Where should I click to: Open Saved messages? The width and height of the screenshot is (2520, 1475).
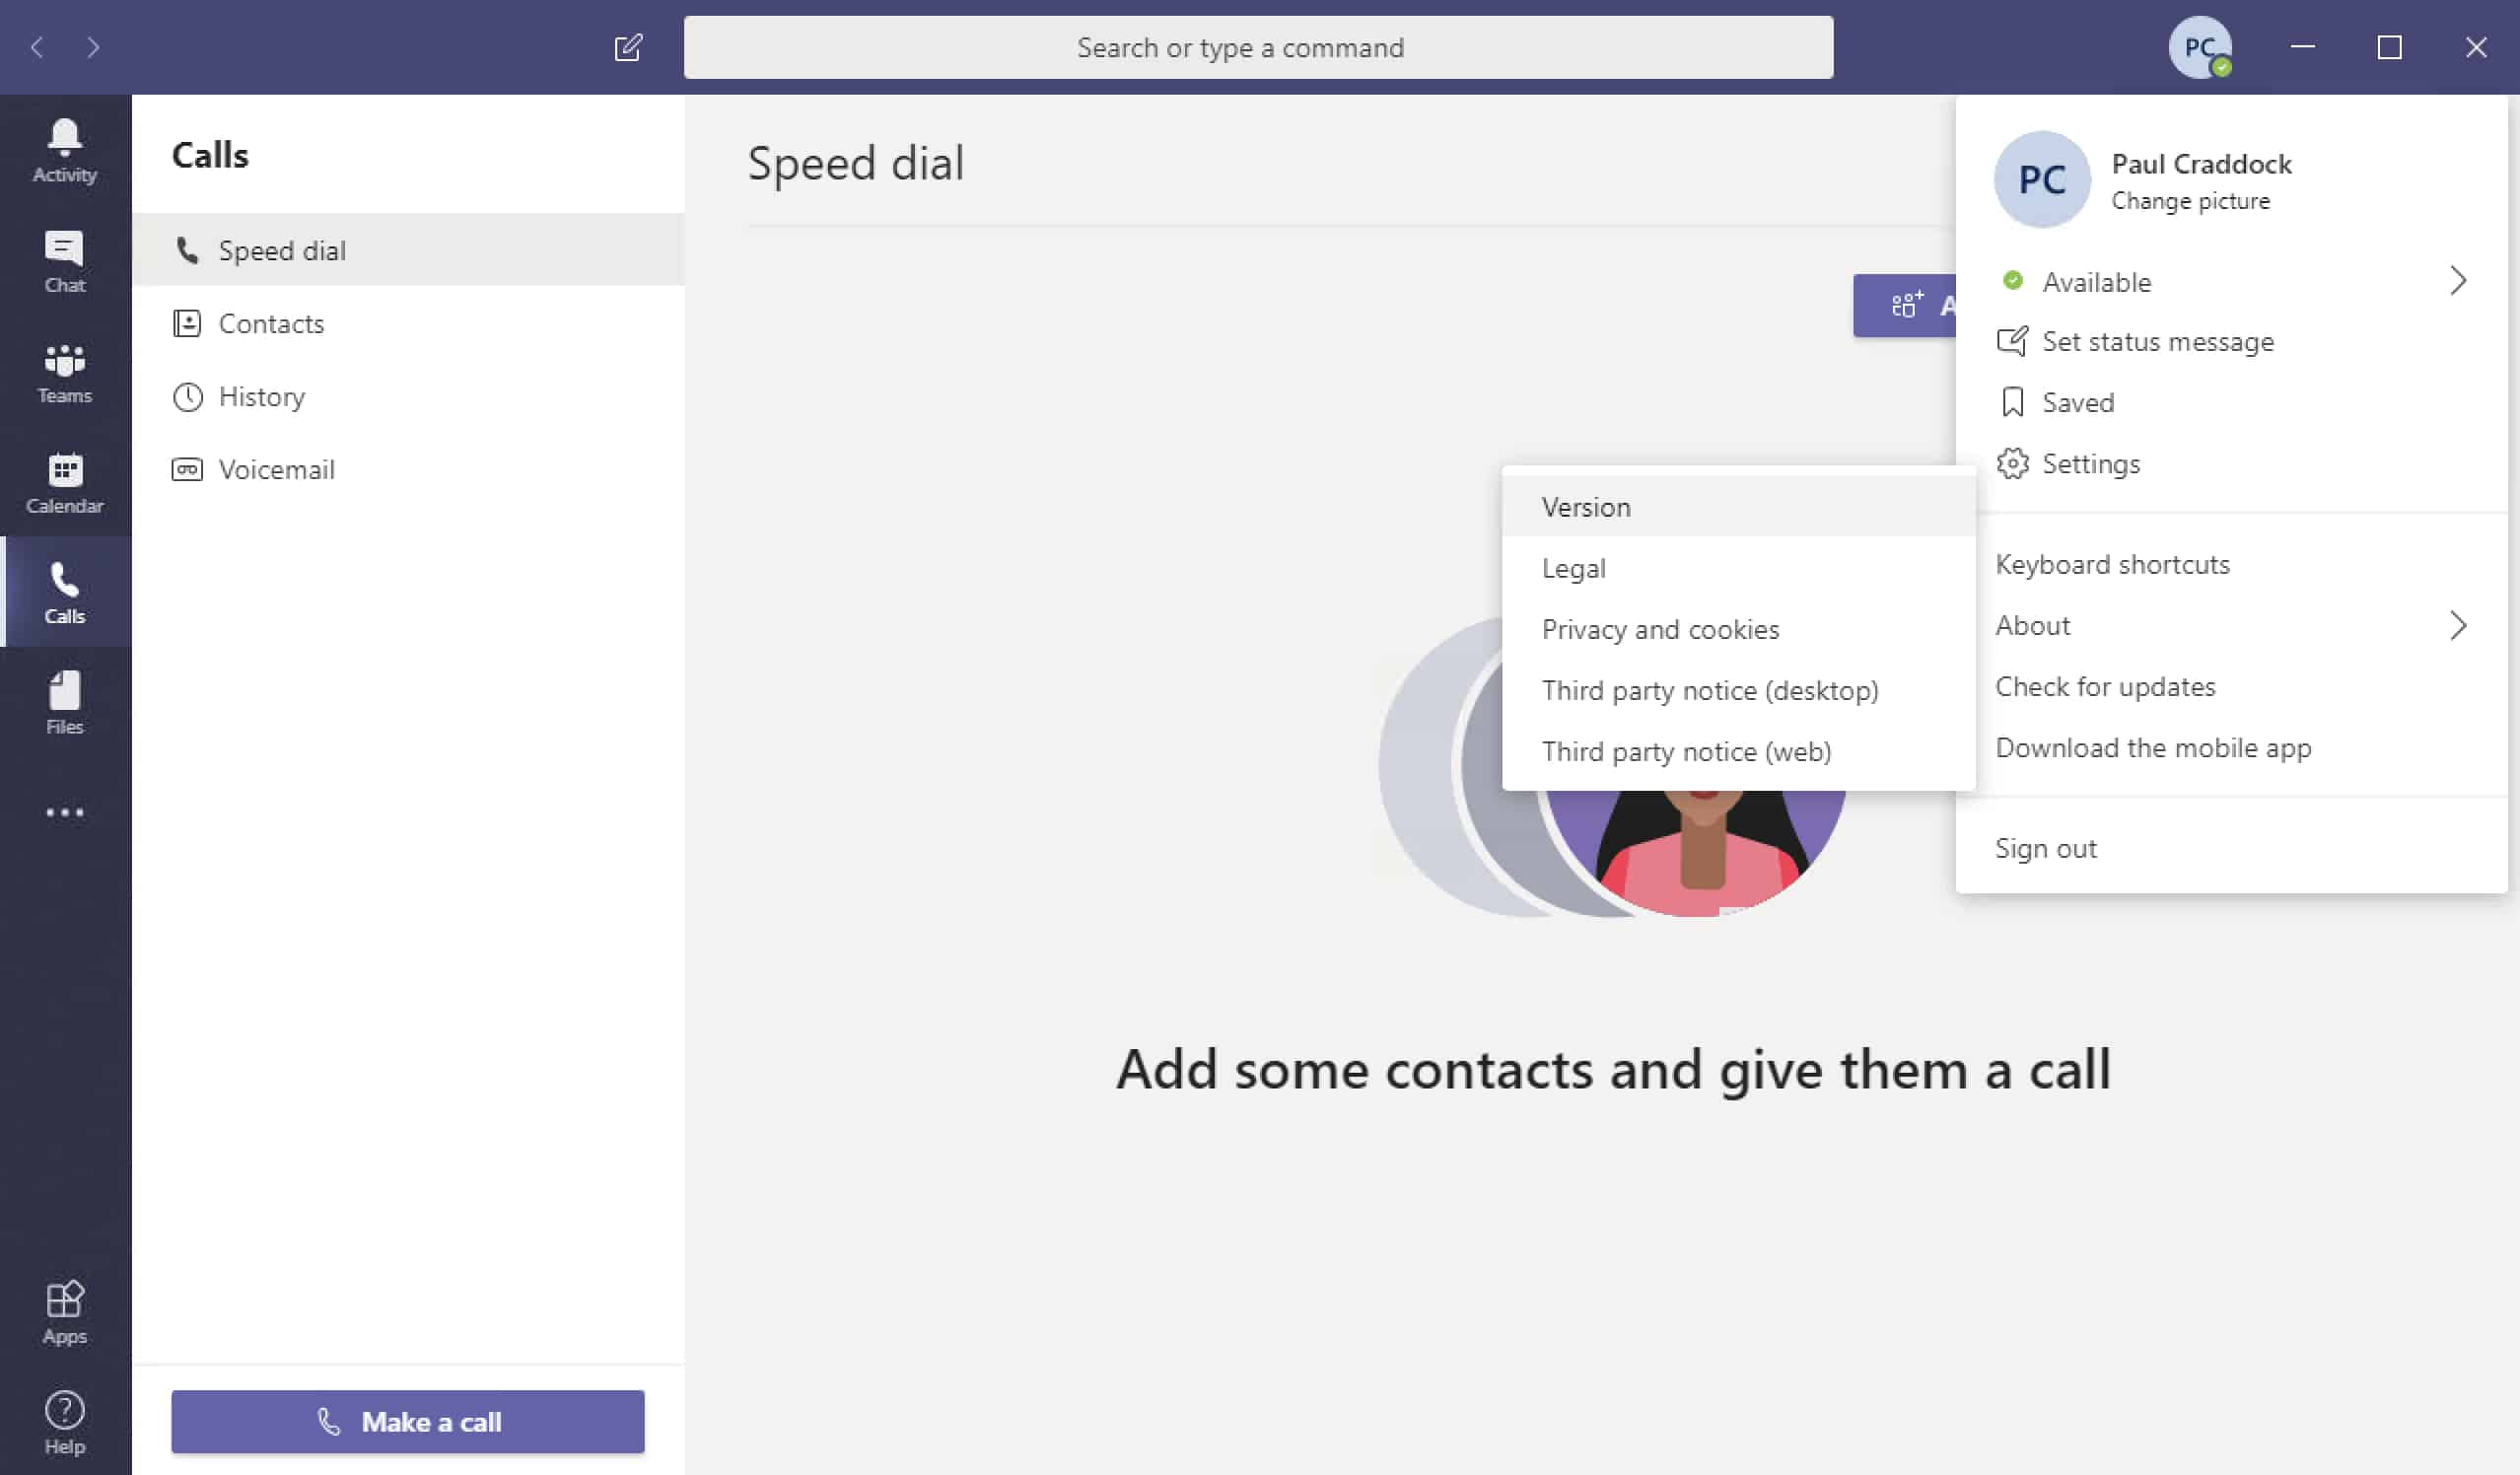[x=2232, y=403]
